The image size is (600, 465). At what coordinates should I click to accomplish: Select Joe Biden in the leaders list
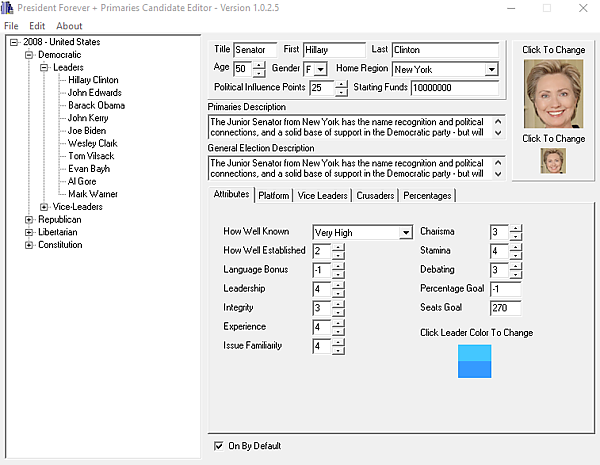[x=87, y=131]
